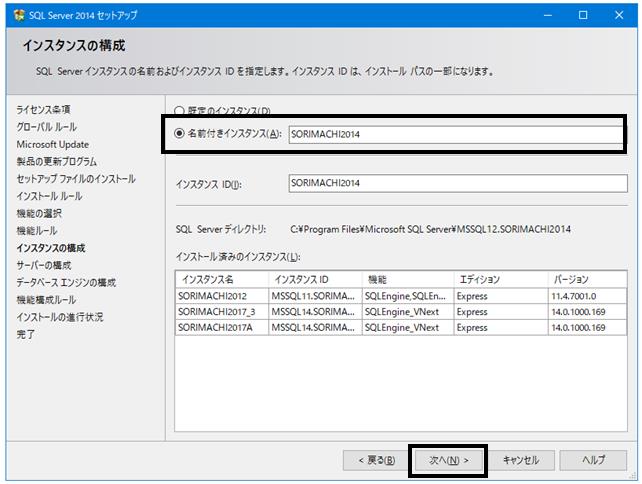
Task: Click the Back (戻る) button
Action: [x=377, y=460]
